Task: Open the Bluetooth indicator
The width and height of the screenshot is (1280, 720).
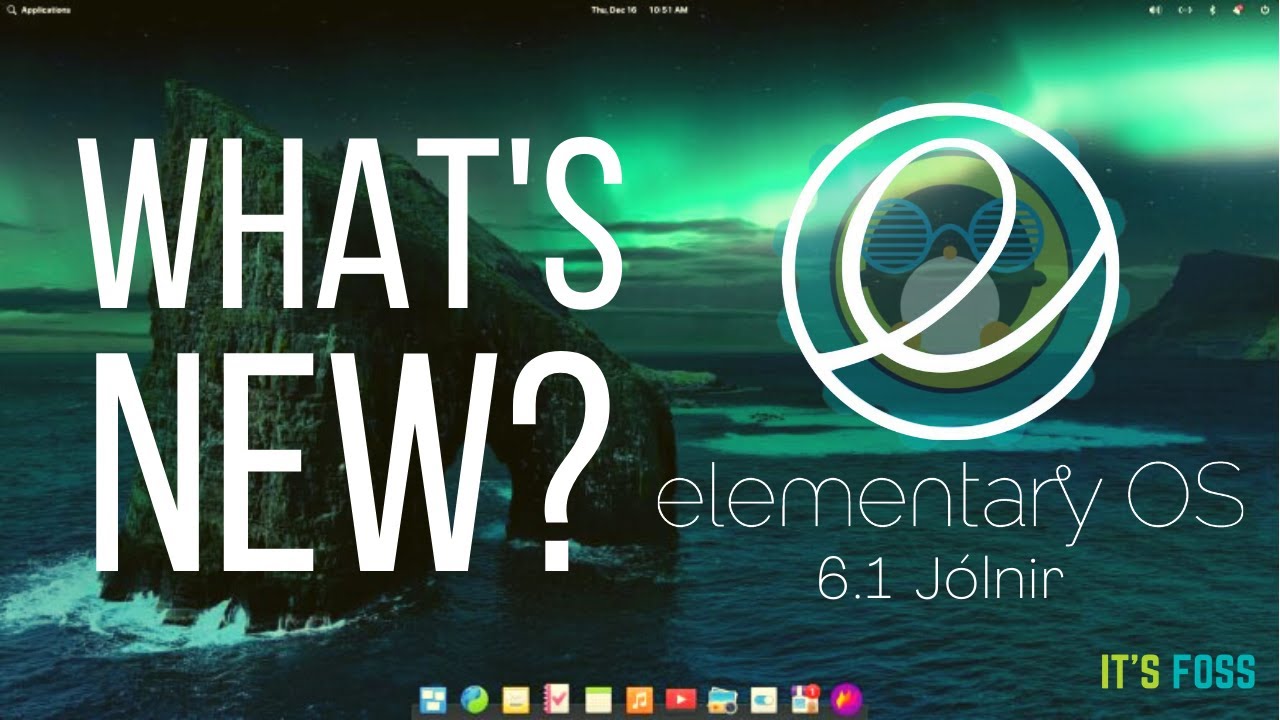Action: [1213, 9]
